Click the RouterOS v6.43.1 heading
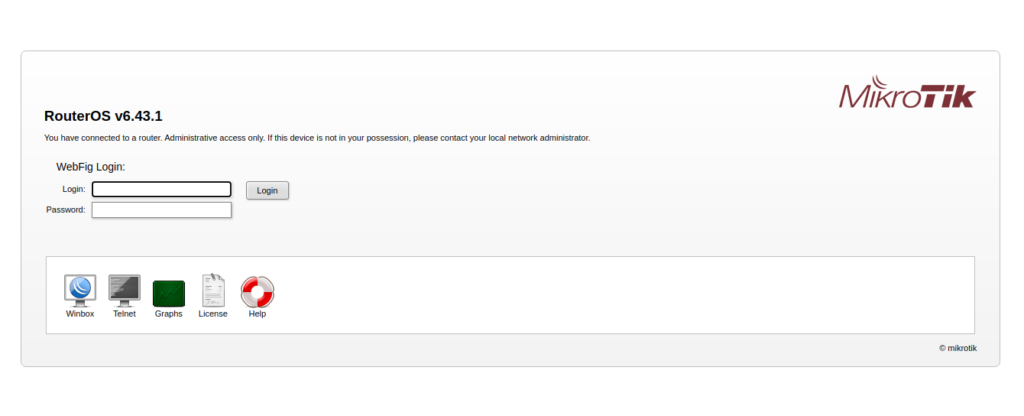The image size is (1024, 416). 103,116
